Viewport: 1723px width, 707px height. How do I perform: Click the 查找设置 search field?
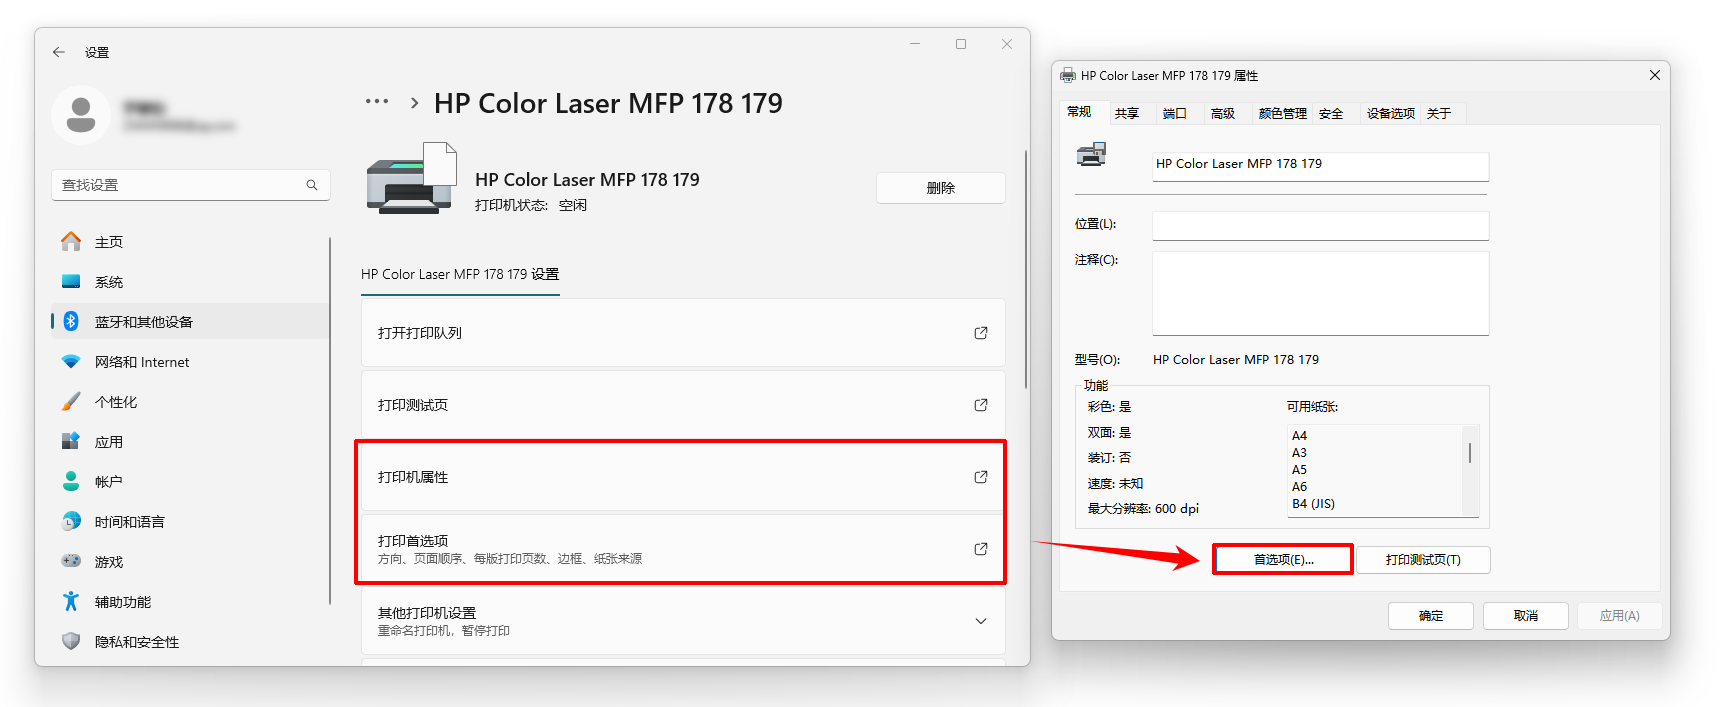pyautogui.click(x=191, y=185)
